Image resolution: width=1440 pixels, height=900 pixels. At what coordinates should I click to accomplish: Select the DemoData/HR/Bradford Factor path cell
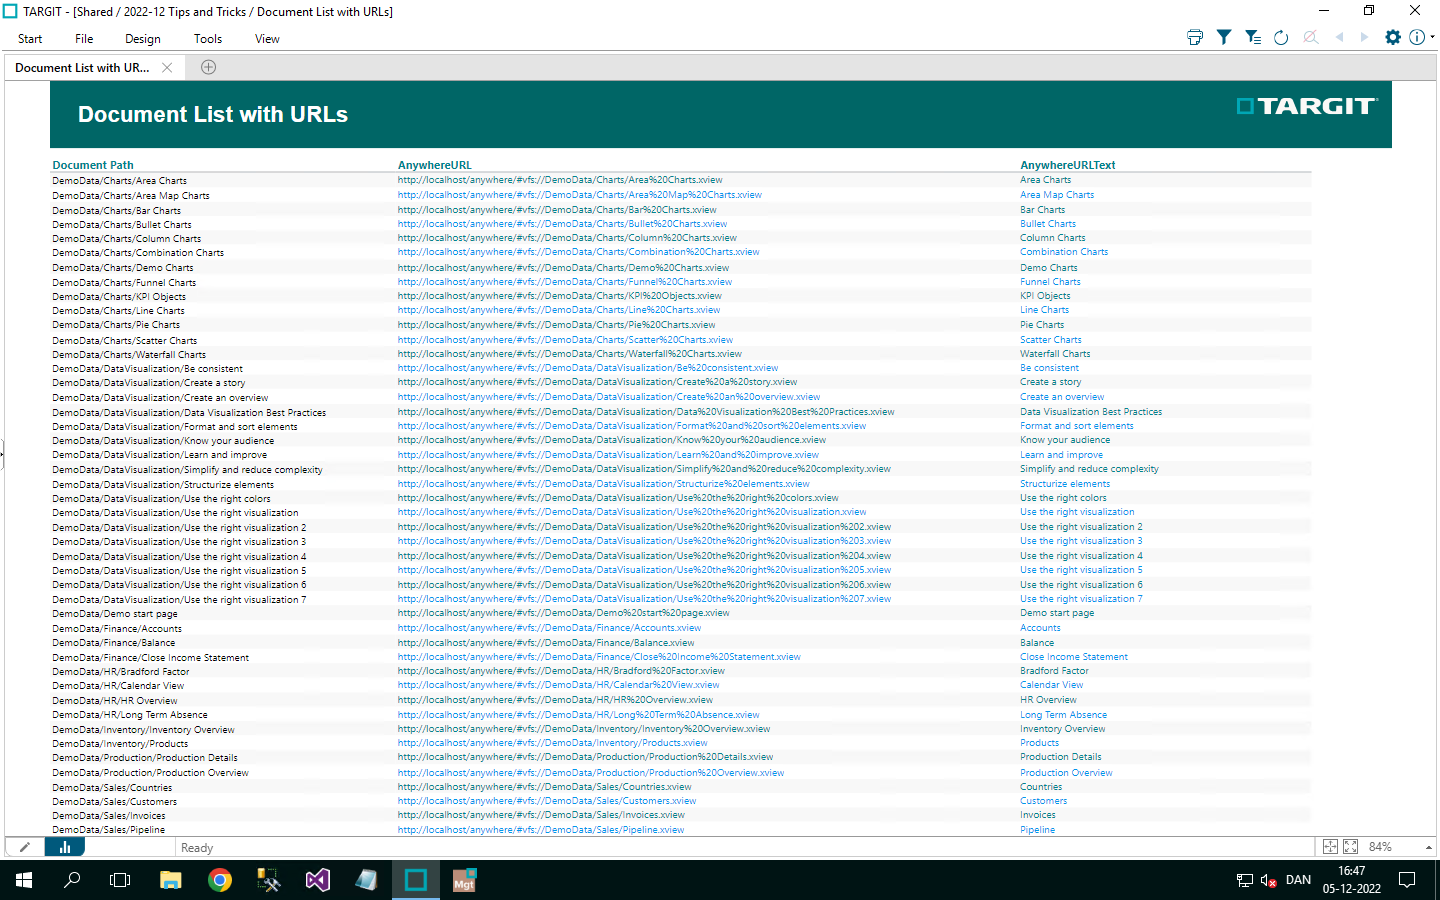coord(121,672)
